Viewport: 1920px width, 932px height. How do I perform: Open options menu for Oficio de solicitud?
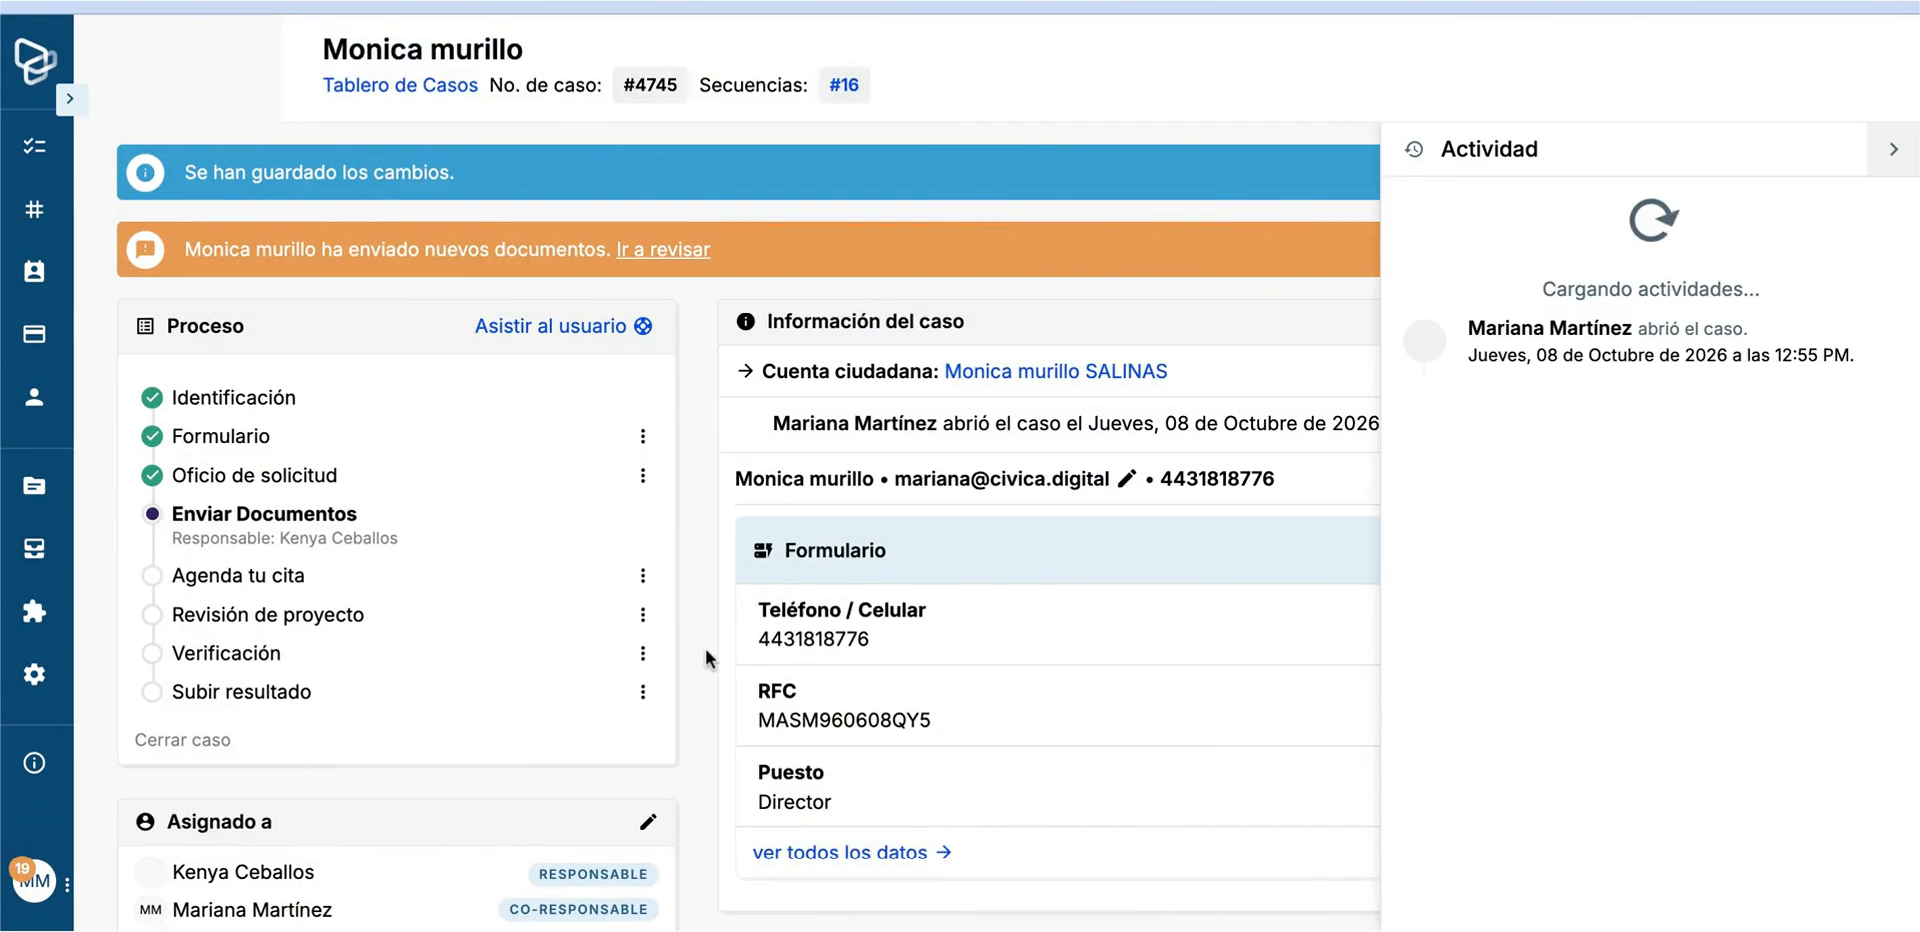point(643,475)
